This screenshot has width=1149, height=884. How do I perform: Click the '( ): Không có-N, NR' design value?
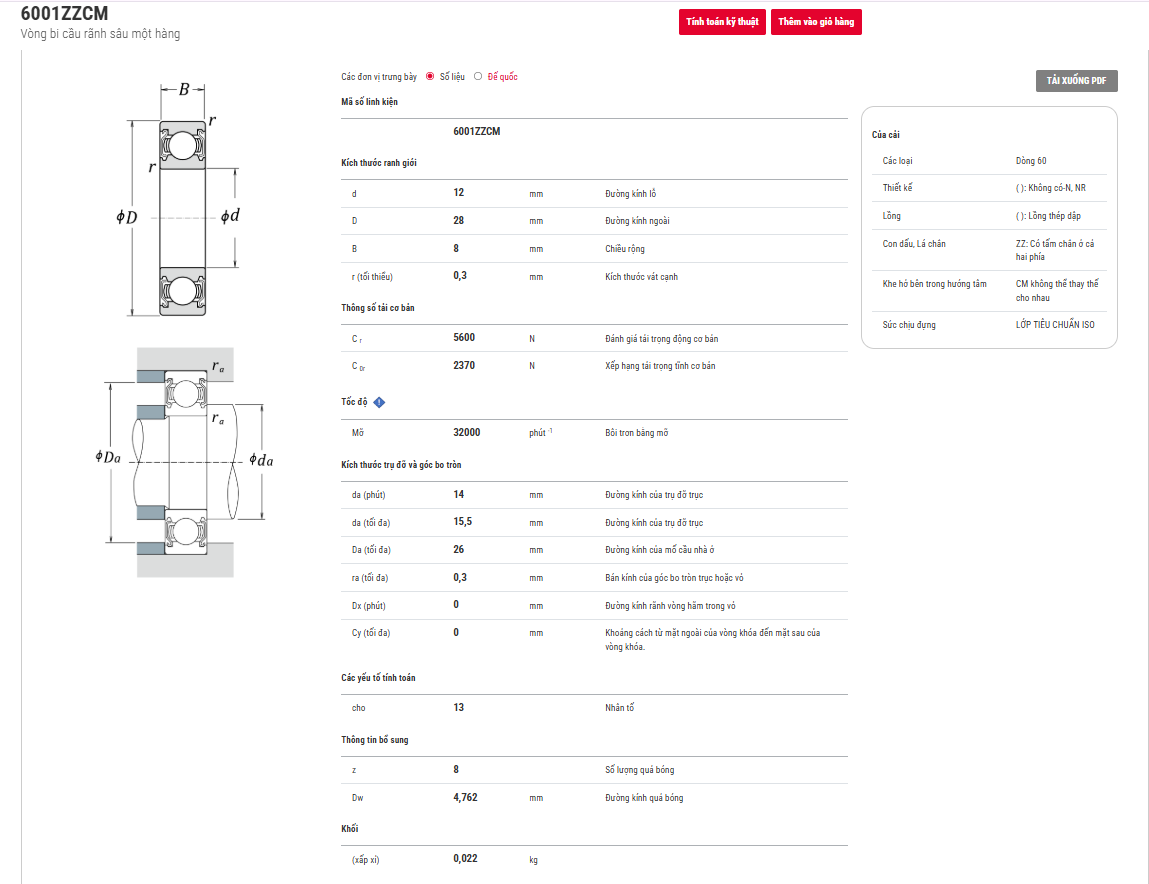(x=1051, y=188)
